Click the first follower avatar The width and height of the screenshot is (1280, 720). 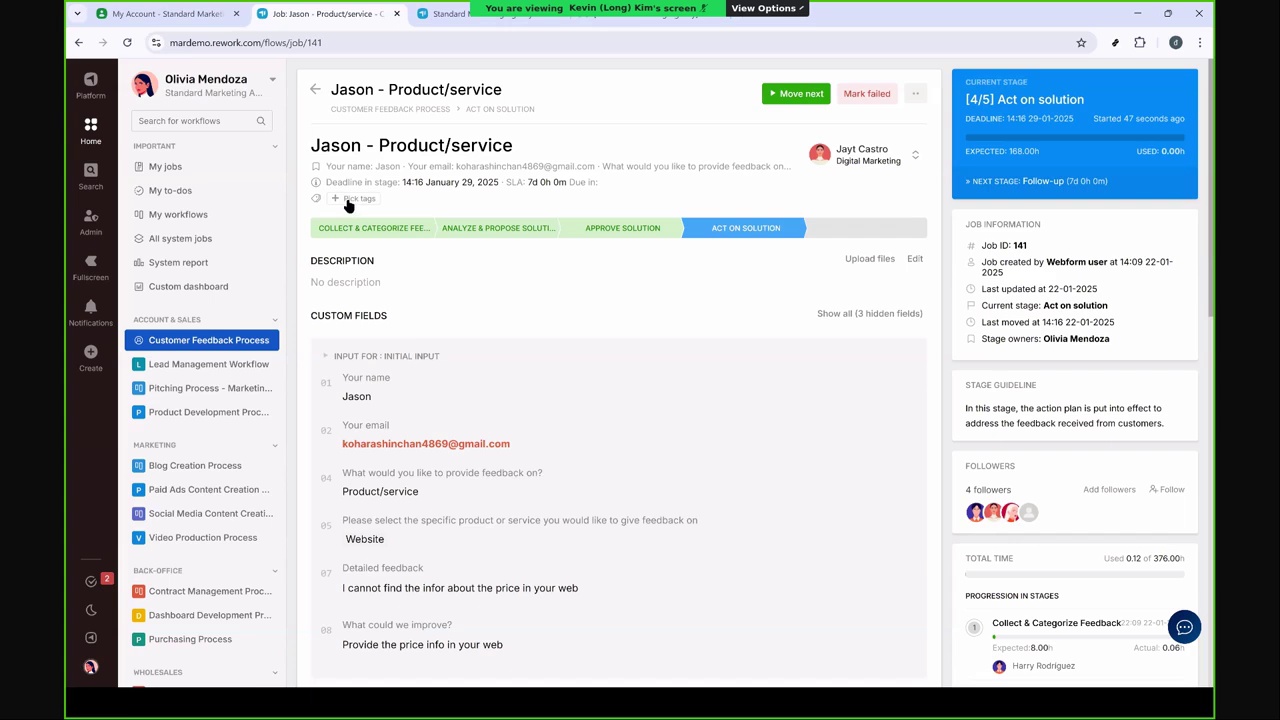click(975, 512)
